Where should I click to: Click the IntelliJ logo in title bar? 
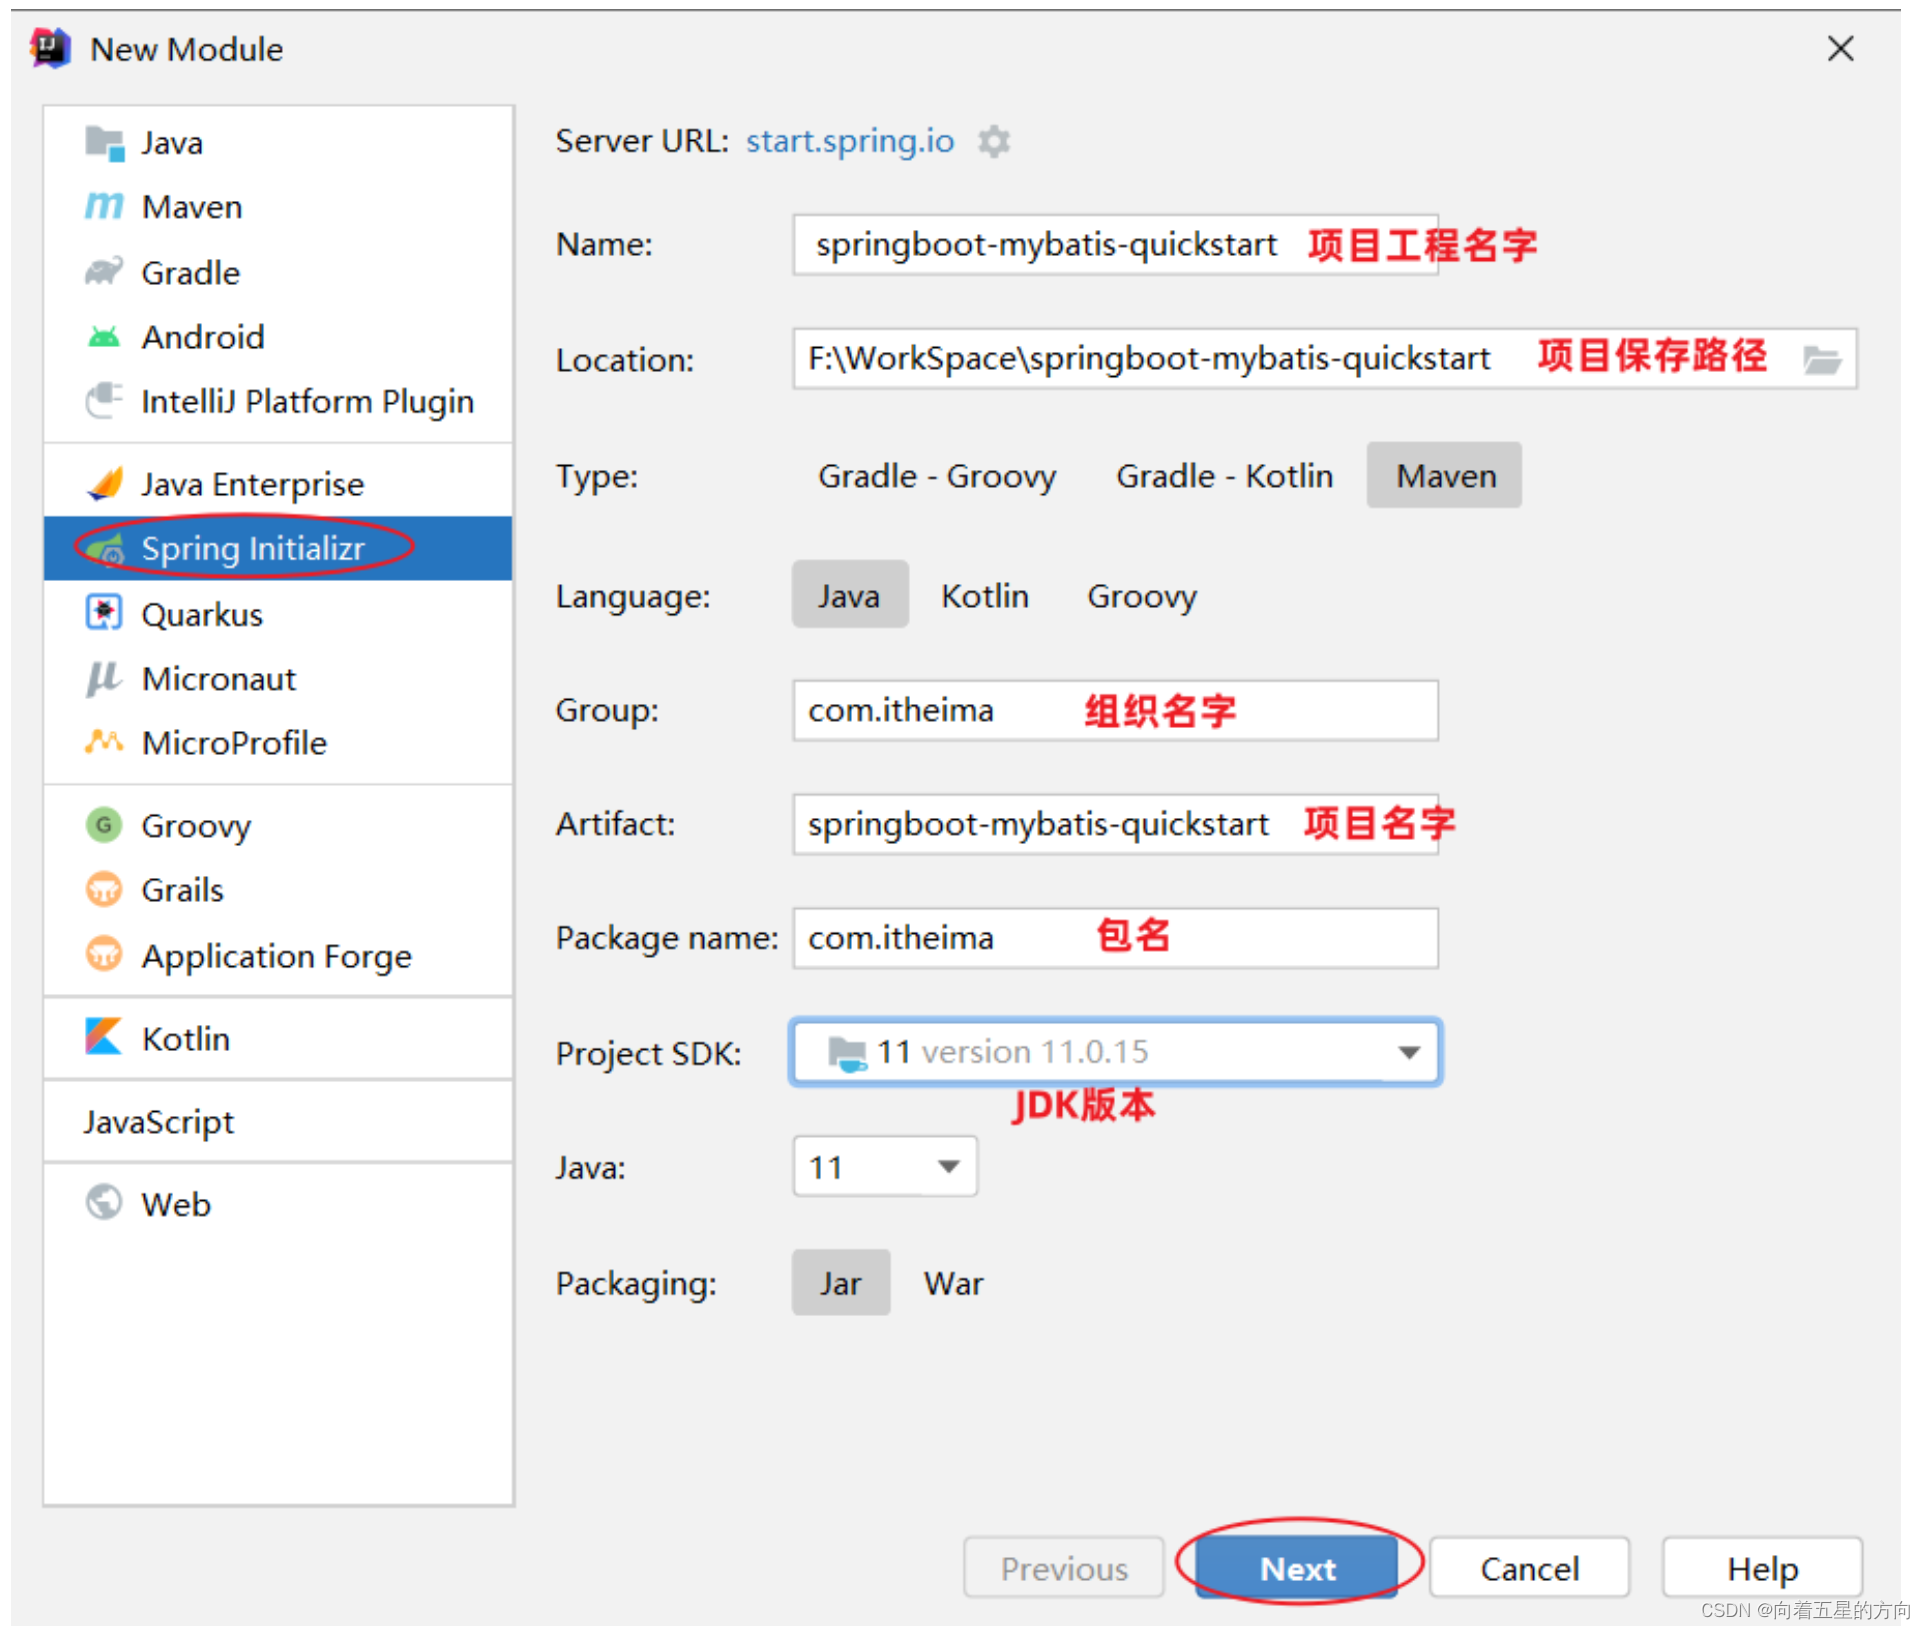pos(50,48)
